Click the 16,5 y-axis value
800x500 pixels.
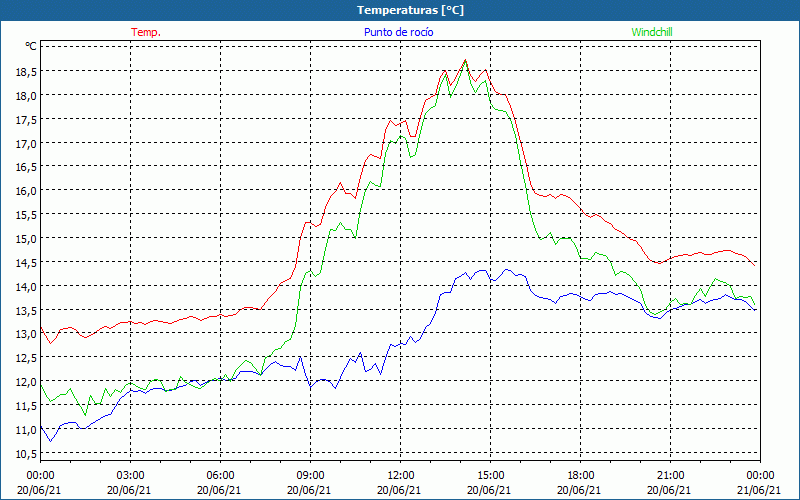pyautogui.click(x=27, y=167)
